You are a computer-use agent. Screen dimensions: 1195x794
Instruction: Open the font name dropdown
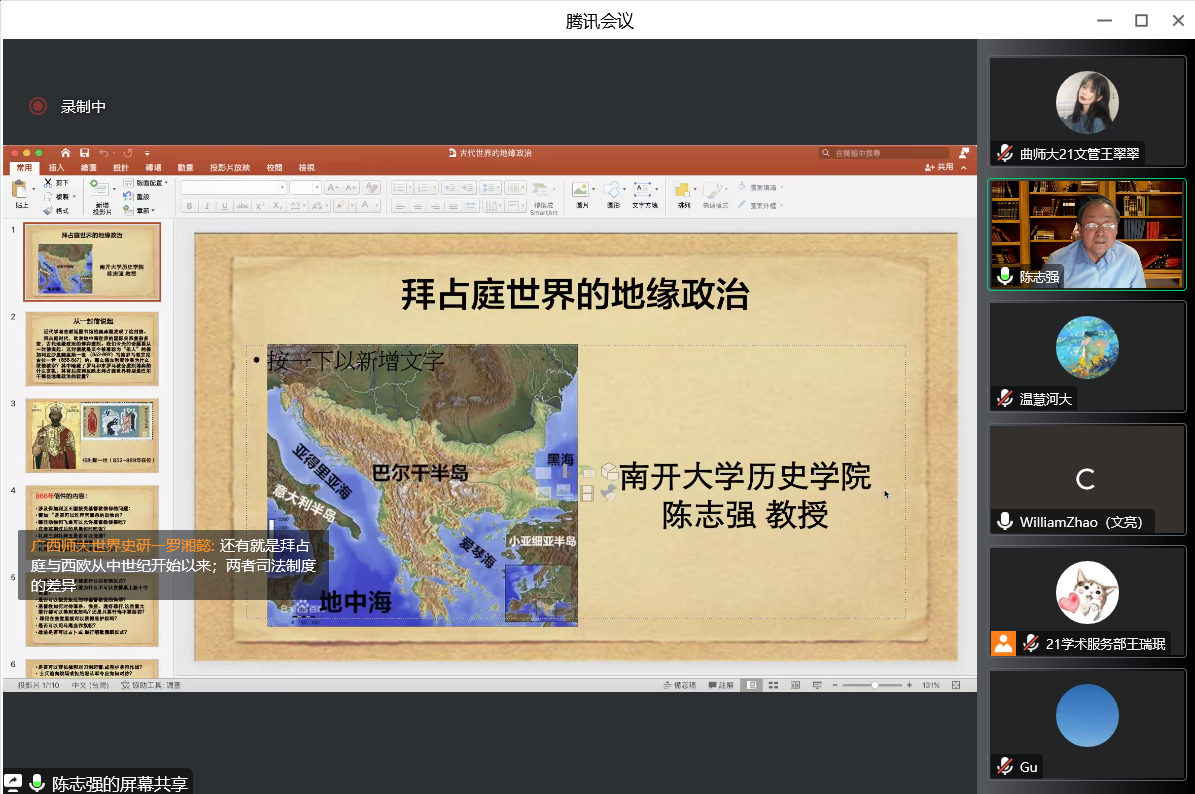(283, 187)
